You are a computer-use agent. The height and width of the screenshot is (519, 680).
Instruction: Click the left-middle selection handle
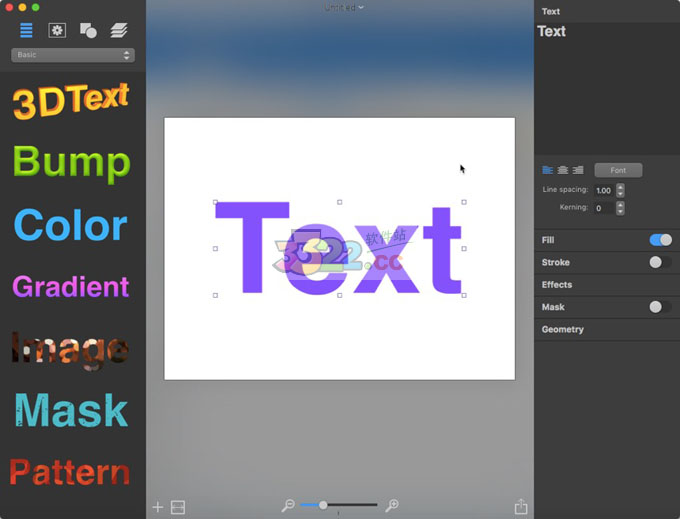click(x=215, y=248)
